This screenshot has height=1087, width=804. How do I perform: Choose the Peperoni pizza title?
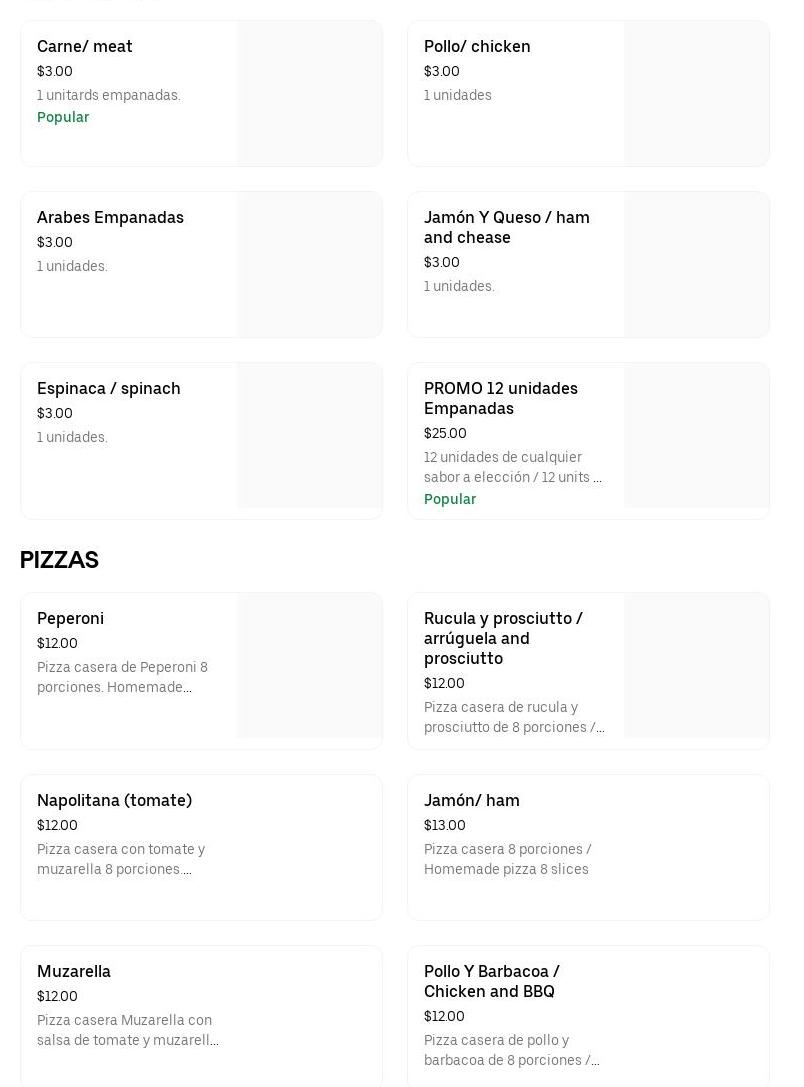[x=71, y=619]
